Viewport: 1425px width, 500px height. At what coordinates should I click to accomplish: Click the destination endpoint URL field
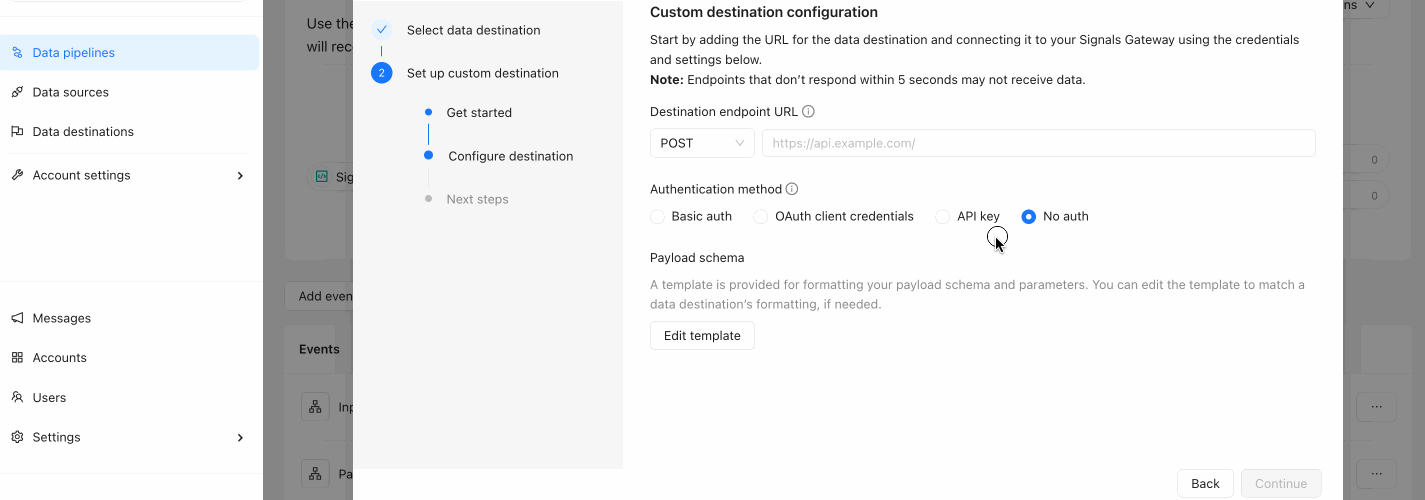point(1038,143)
